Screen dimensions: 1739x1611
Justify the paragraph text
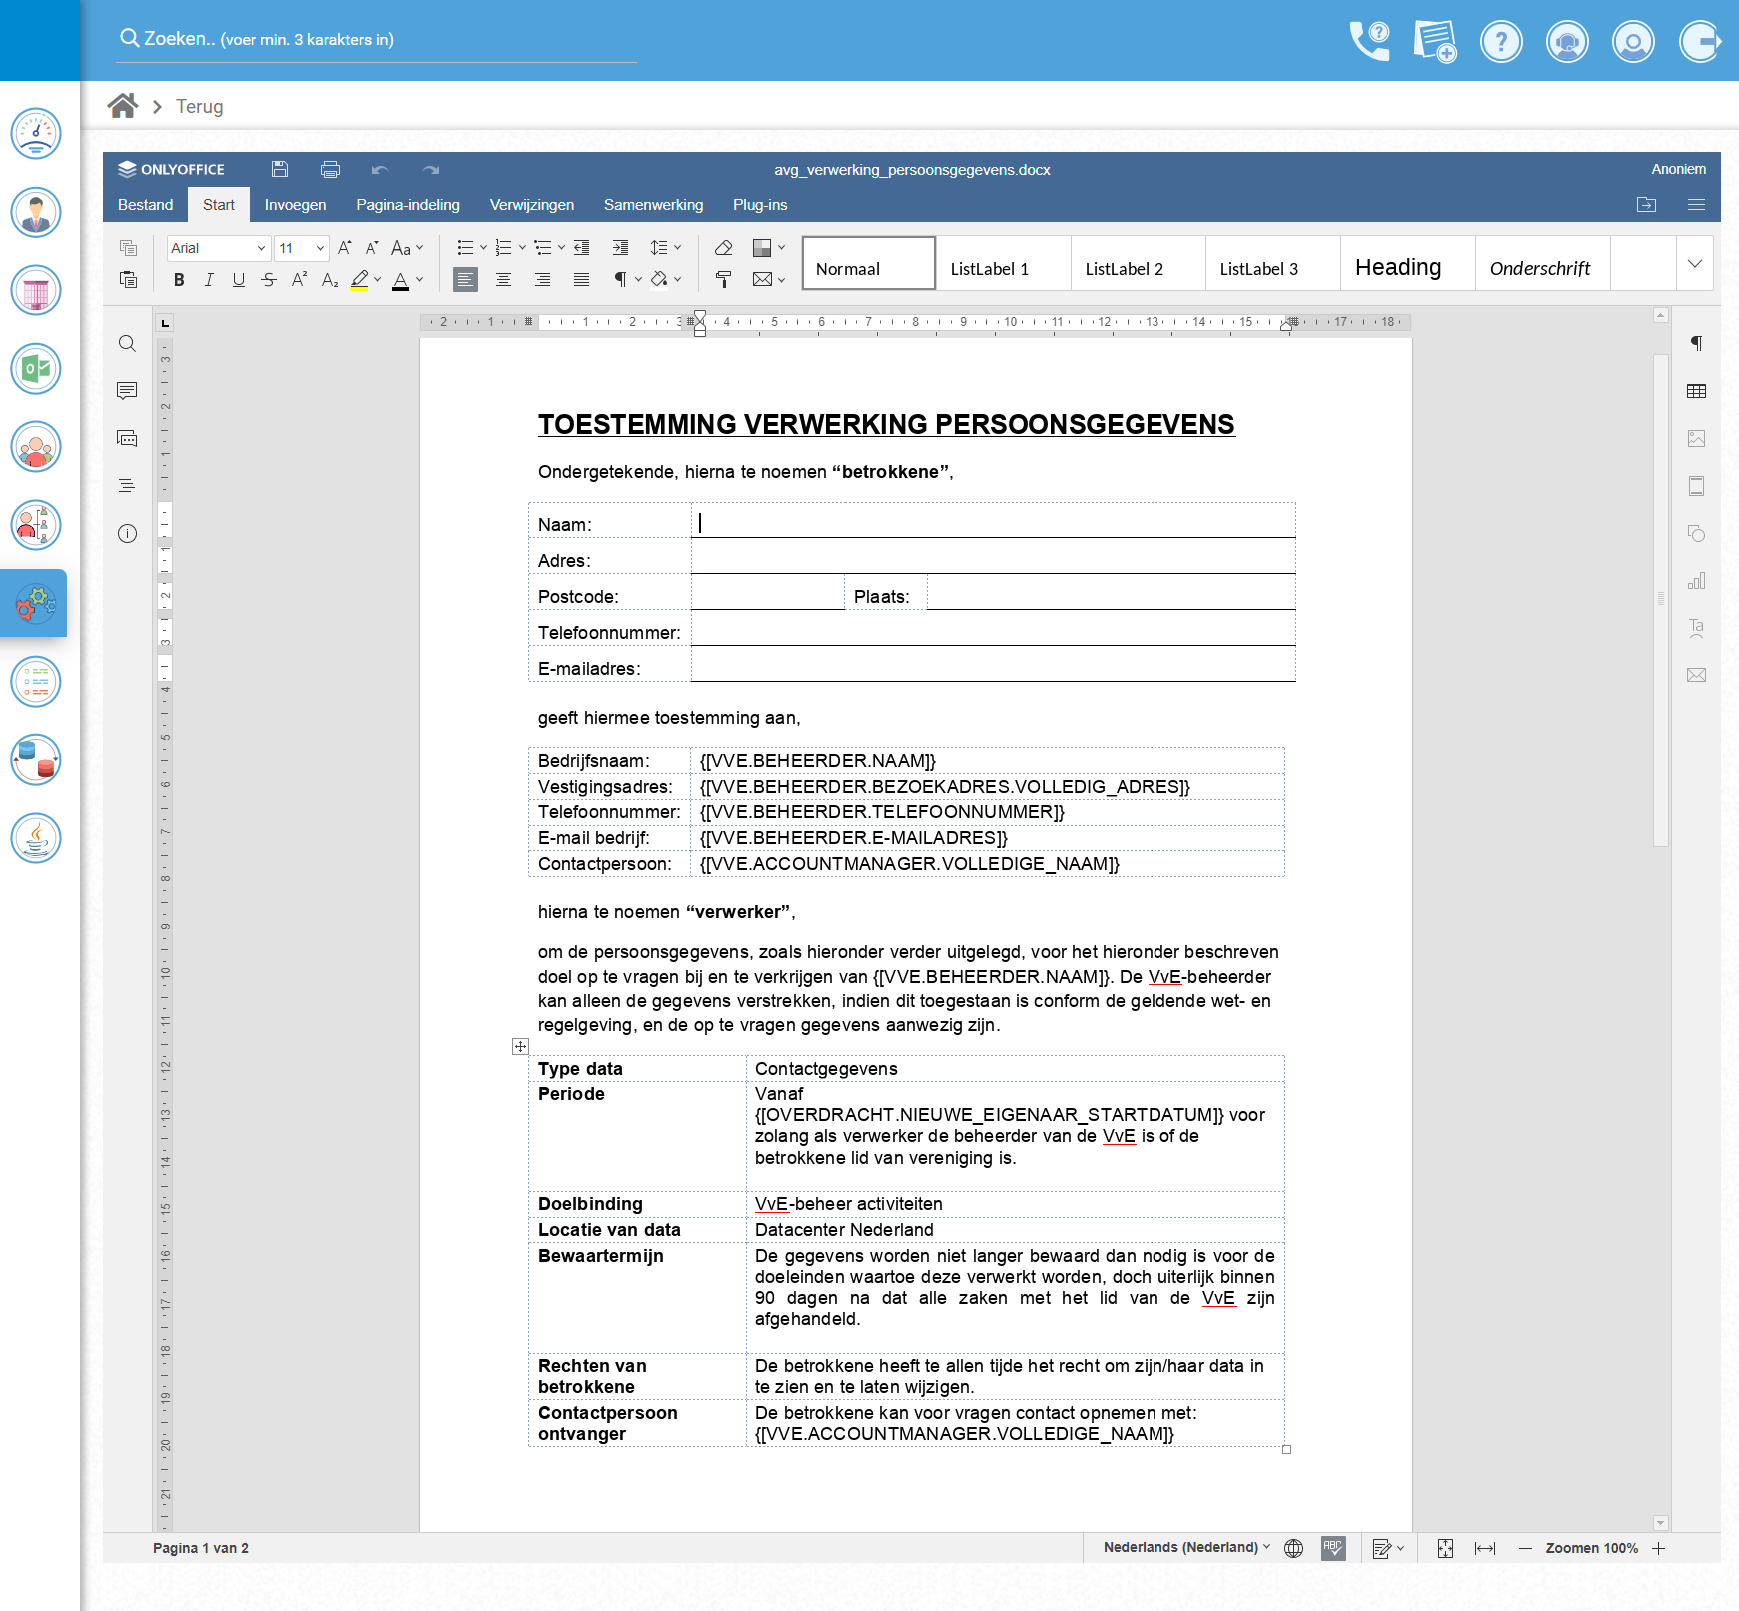pos(581,280)
